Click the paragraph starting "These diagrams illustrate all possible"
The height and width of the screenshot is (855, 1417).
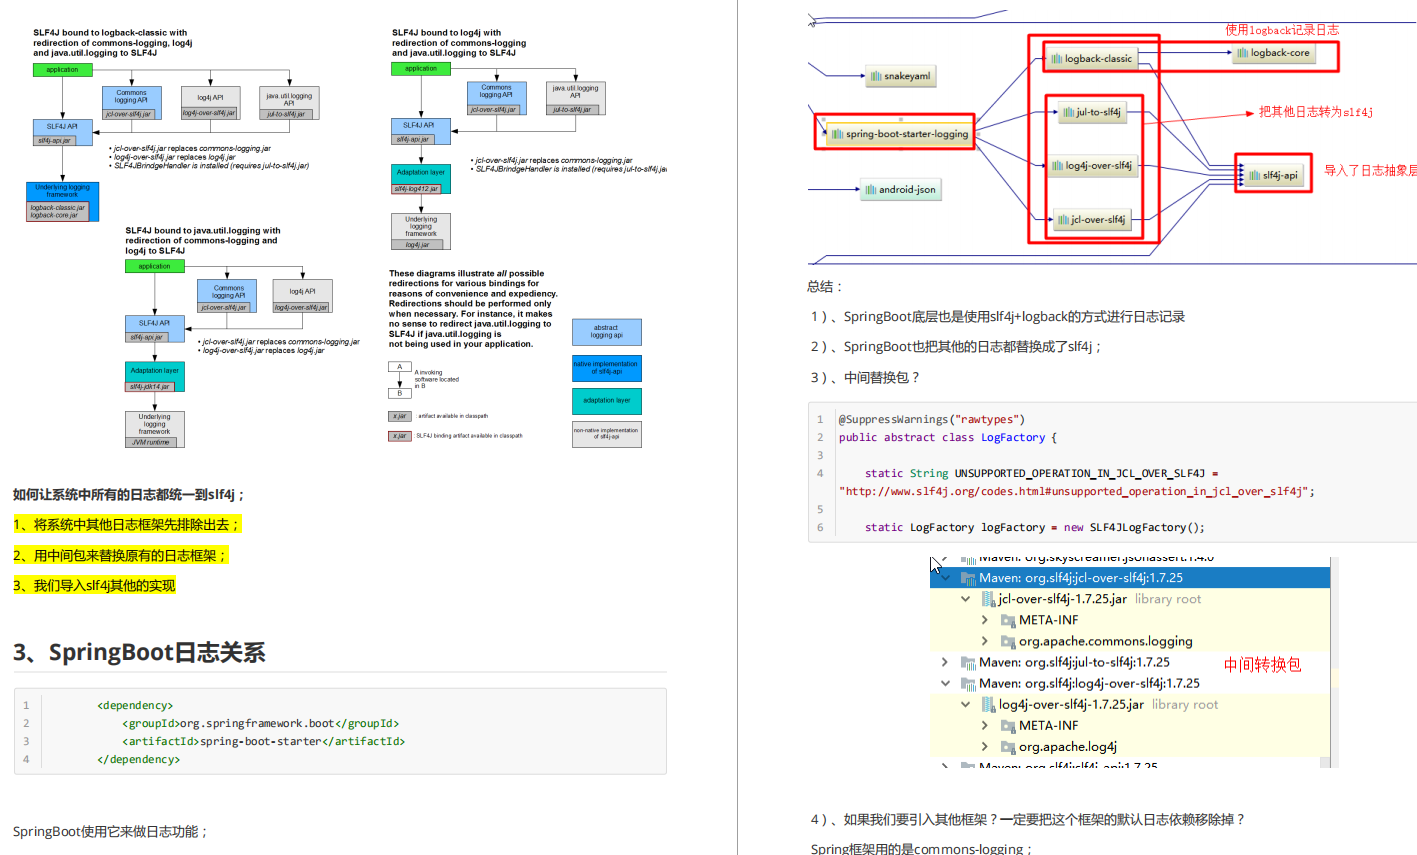[473, 308]
